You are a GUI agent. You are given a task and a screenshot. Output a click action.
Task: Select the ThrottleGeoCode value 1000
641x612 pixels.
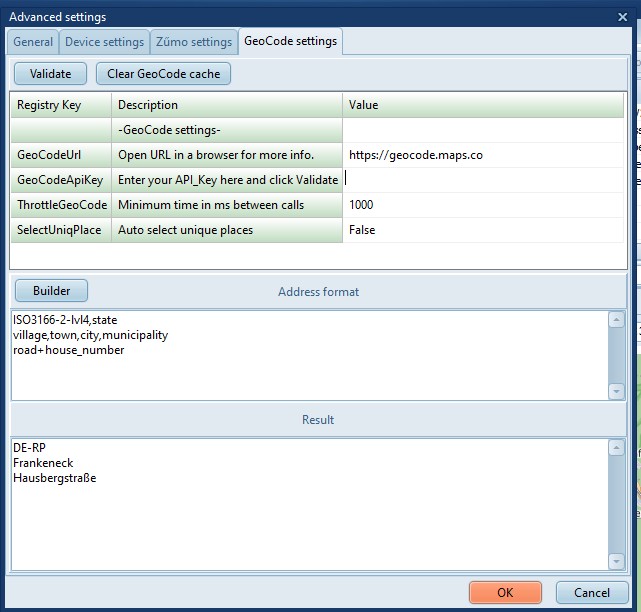[480, 205]
